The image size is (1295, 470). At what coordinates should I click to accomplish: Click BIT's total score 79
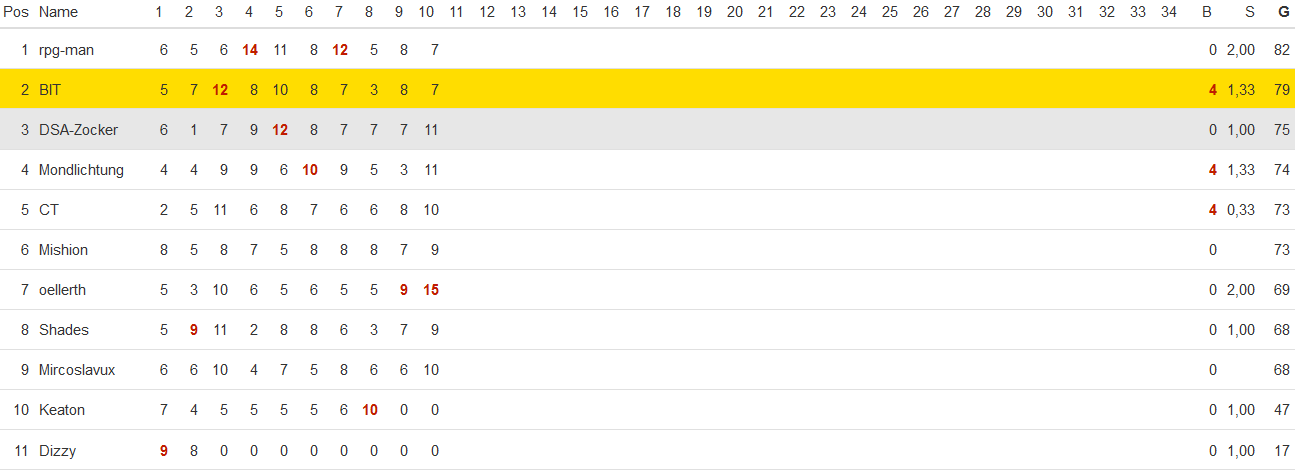(x=1281, y=90)
